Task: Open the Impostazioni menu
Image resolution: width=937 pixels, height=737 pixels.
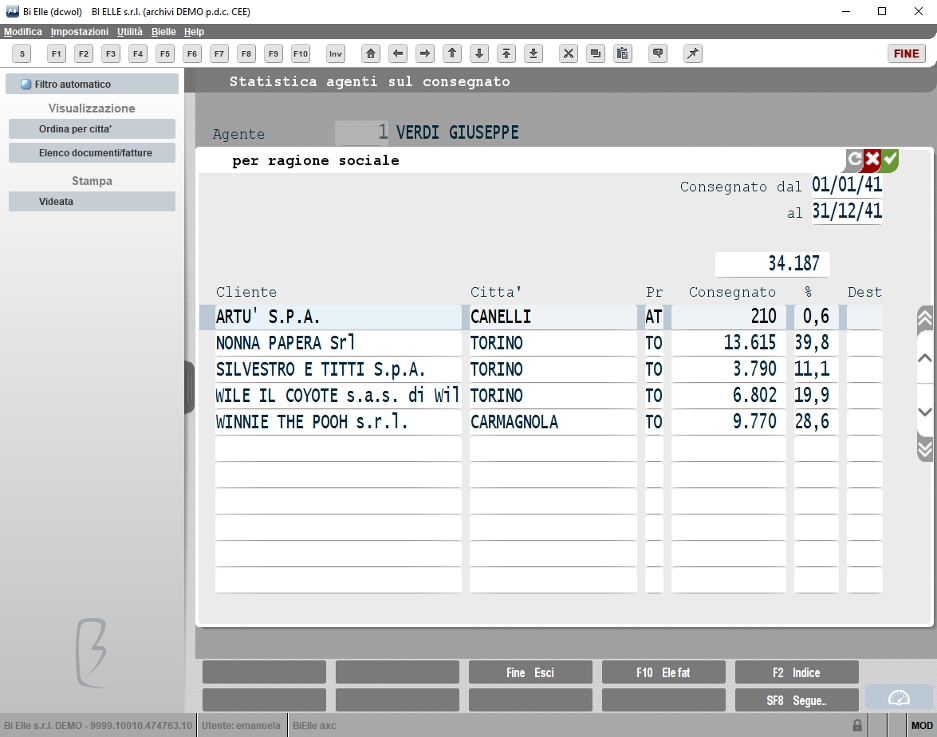Action: [x=79, y=32]
